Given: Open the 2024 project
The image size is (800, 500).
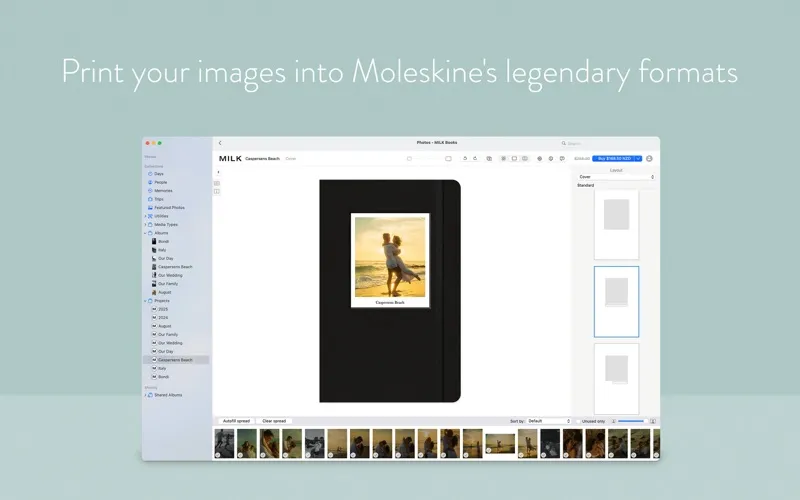Looking at the screenshot, I should pos(162,318).
